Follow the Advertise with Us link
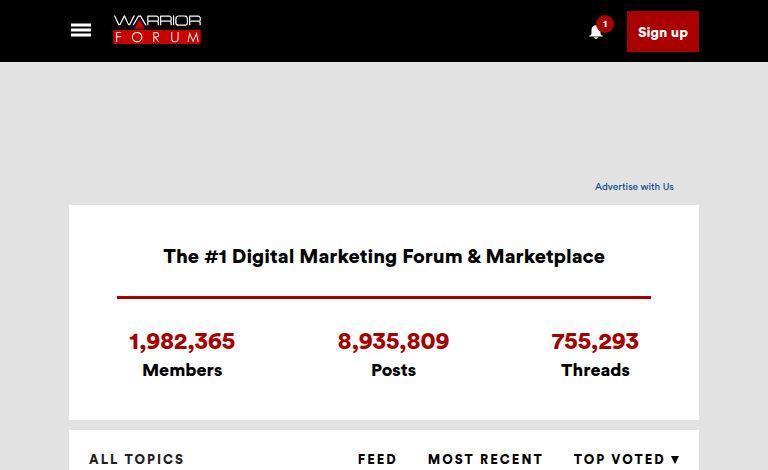The height and width of the screenshot is (470, 768). coord(634,187)
